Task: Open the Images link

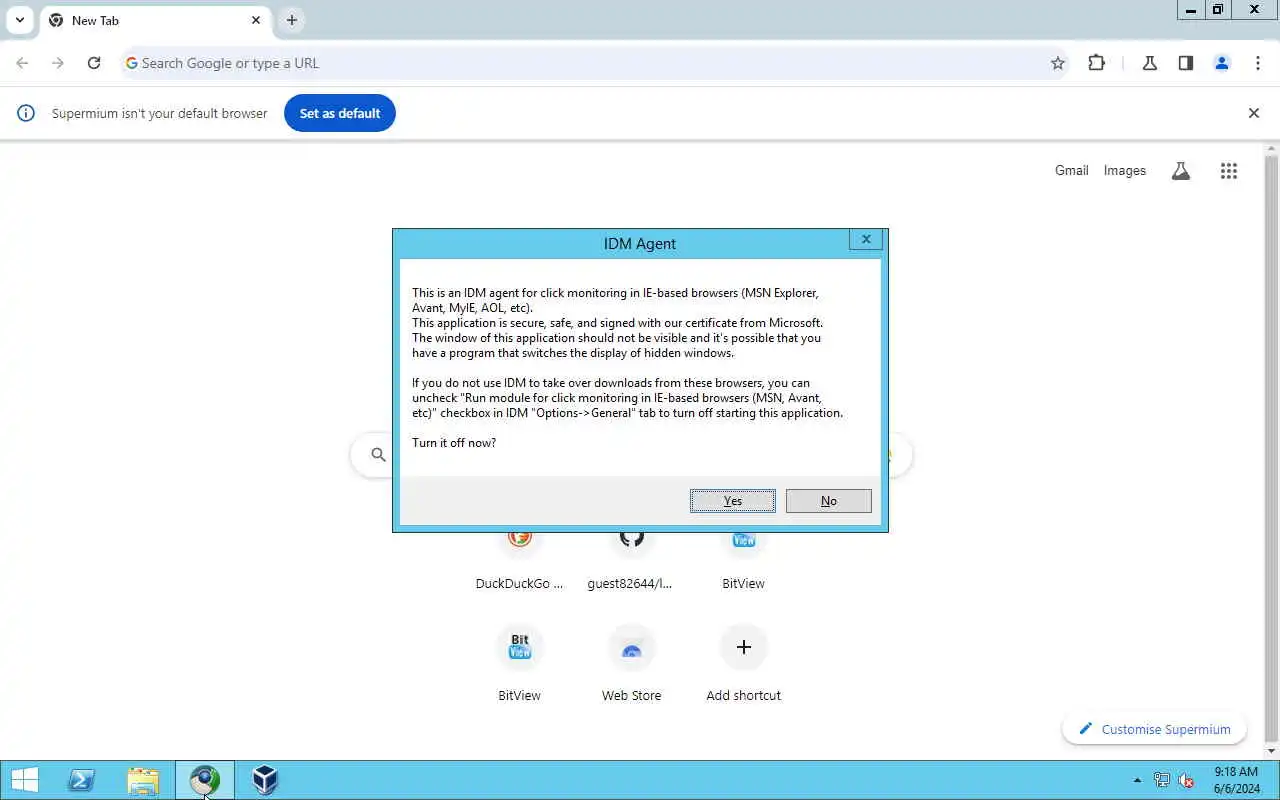Action: click(x=1125, y=171)
